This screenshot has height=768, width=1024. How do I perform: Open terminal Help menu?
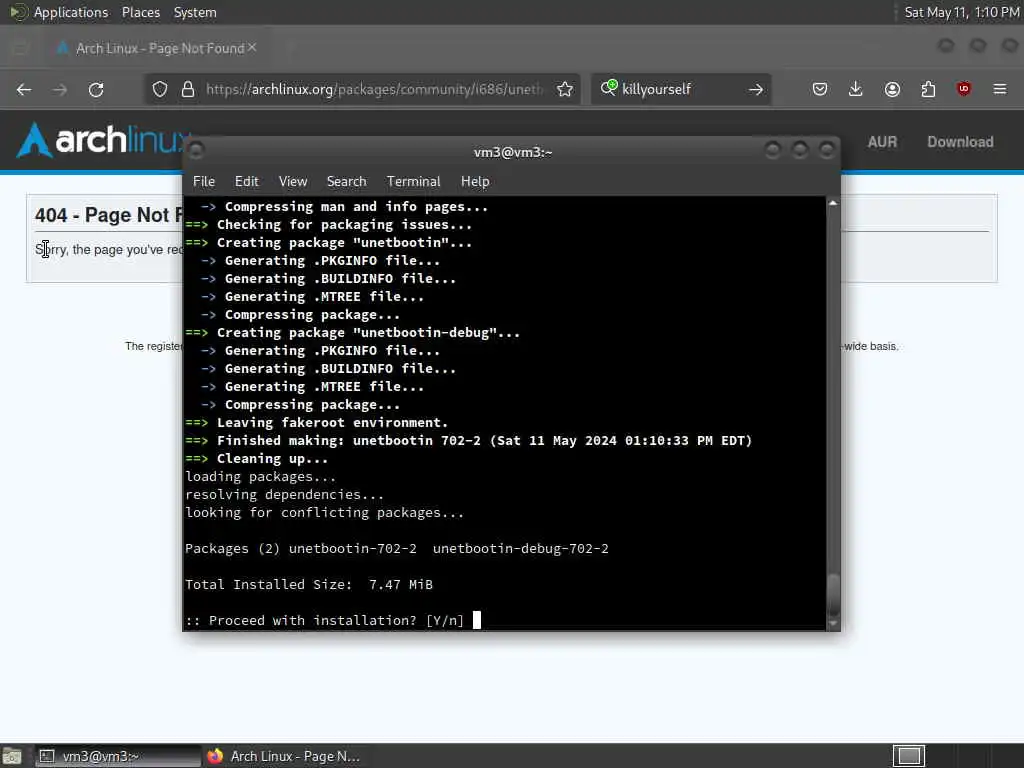475,182
